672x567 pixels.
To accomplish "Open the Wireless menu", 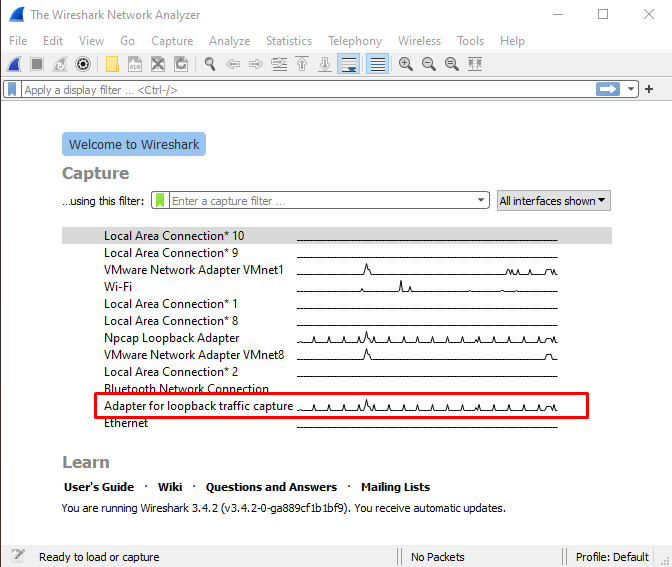I will pyautogui.click(x=419, y=41).
